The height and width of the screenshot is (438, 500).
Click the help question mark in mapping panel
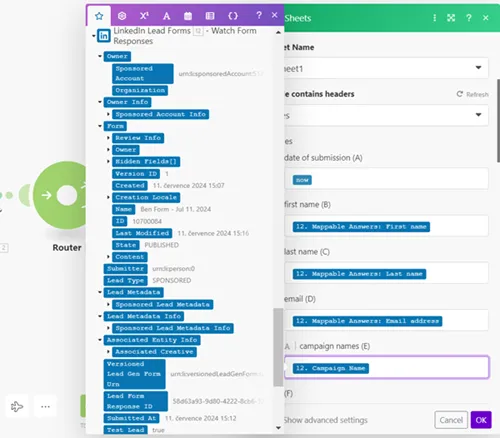(x=259, y=15)
